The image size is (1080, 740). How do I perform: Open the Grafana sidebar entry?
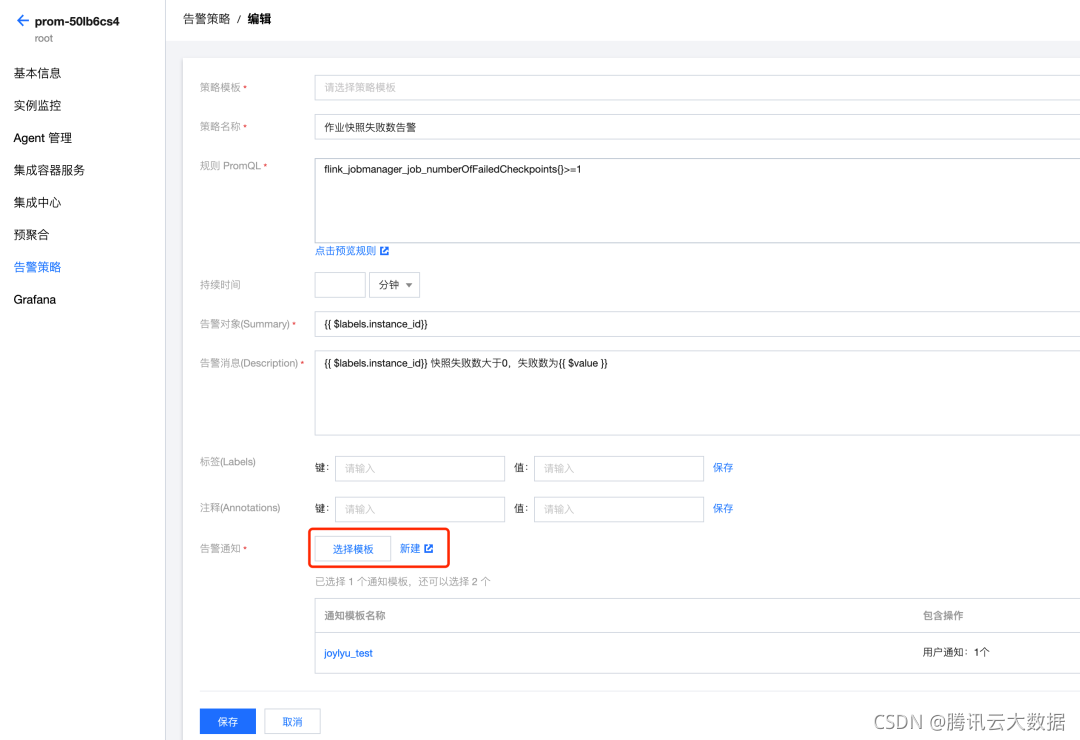(x=35, y=299)
